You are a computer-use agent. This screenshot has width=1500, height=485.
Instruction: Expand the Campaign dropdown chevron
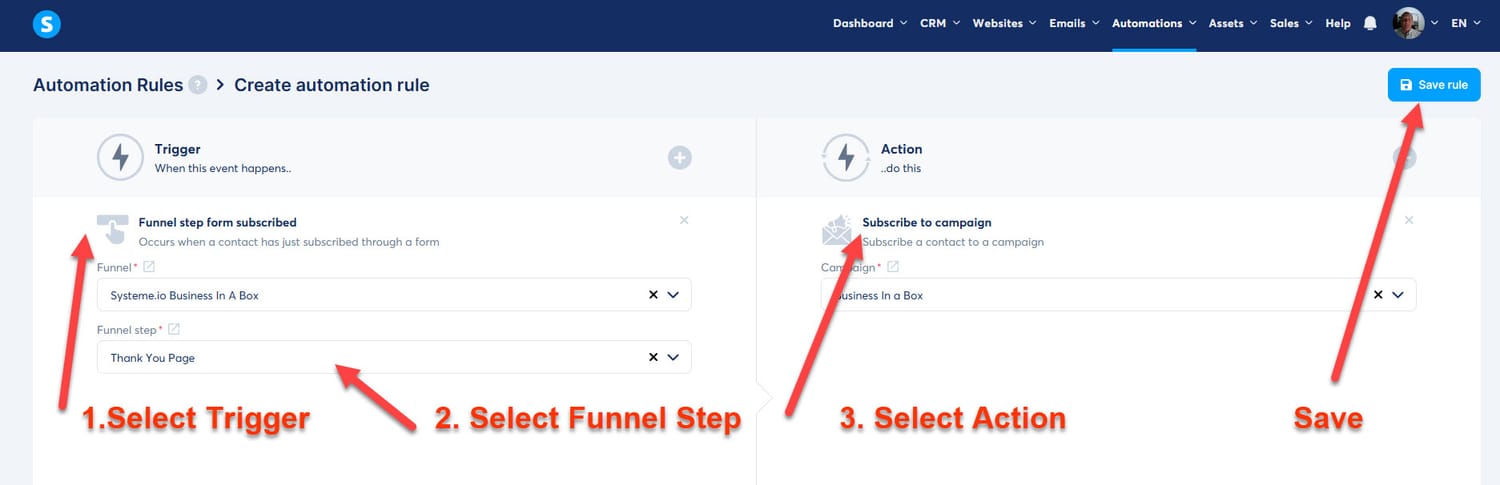coord(1398,295)
